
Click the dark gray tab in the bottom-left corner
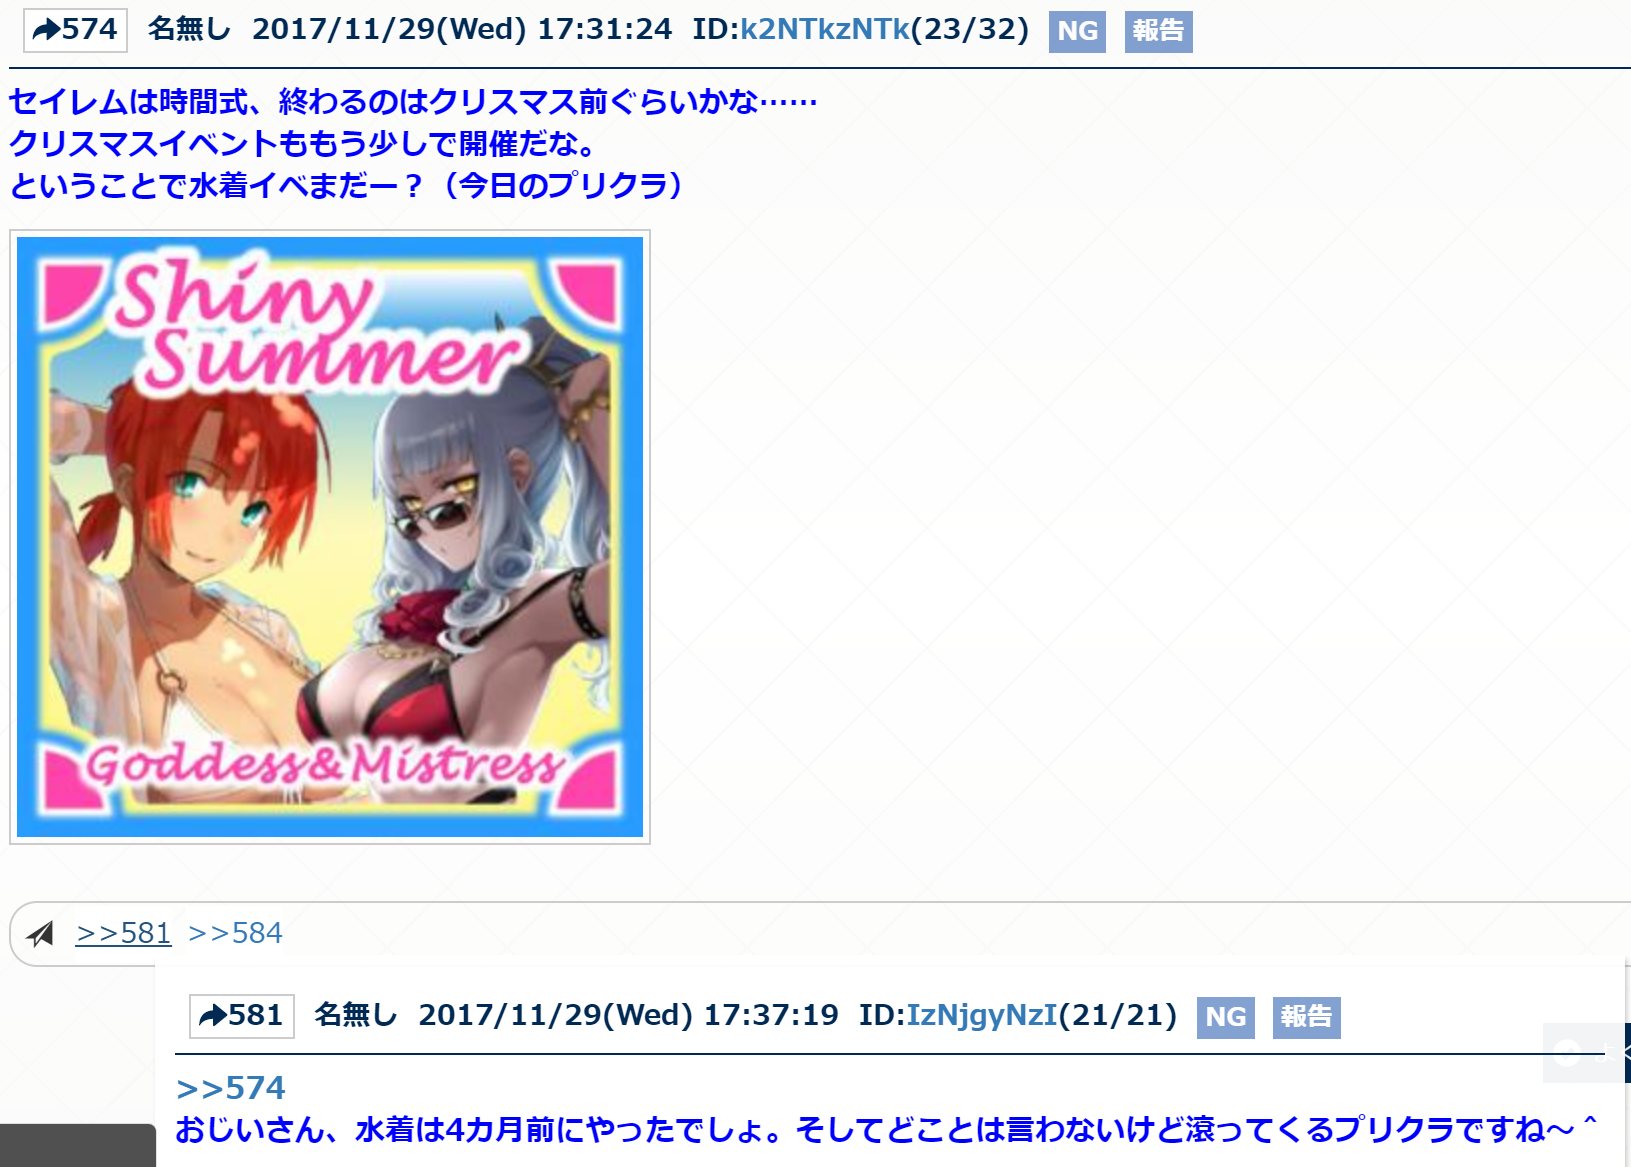point(78,1145)
